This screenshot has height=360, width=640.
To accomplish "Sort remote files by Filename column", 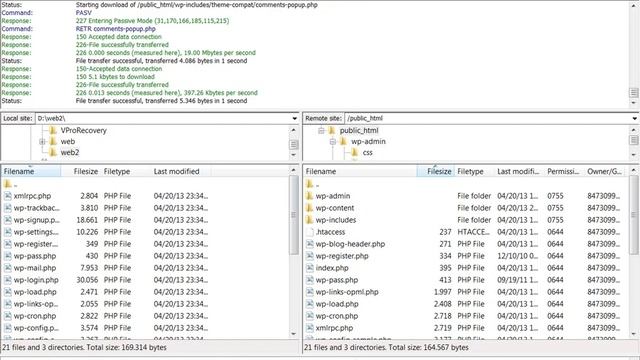I will pos(360,171).
